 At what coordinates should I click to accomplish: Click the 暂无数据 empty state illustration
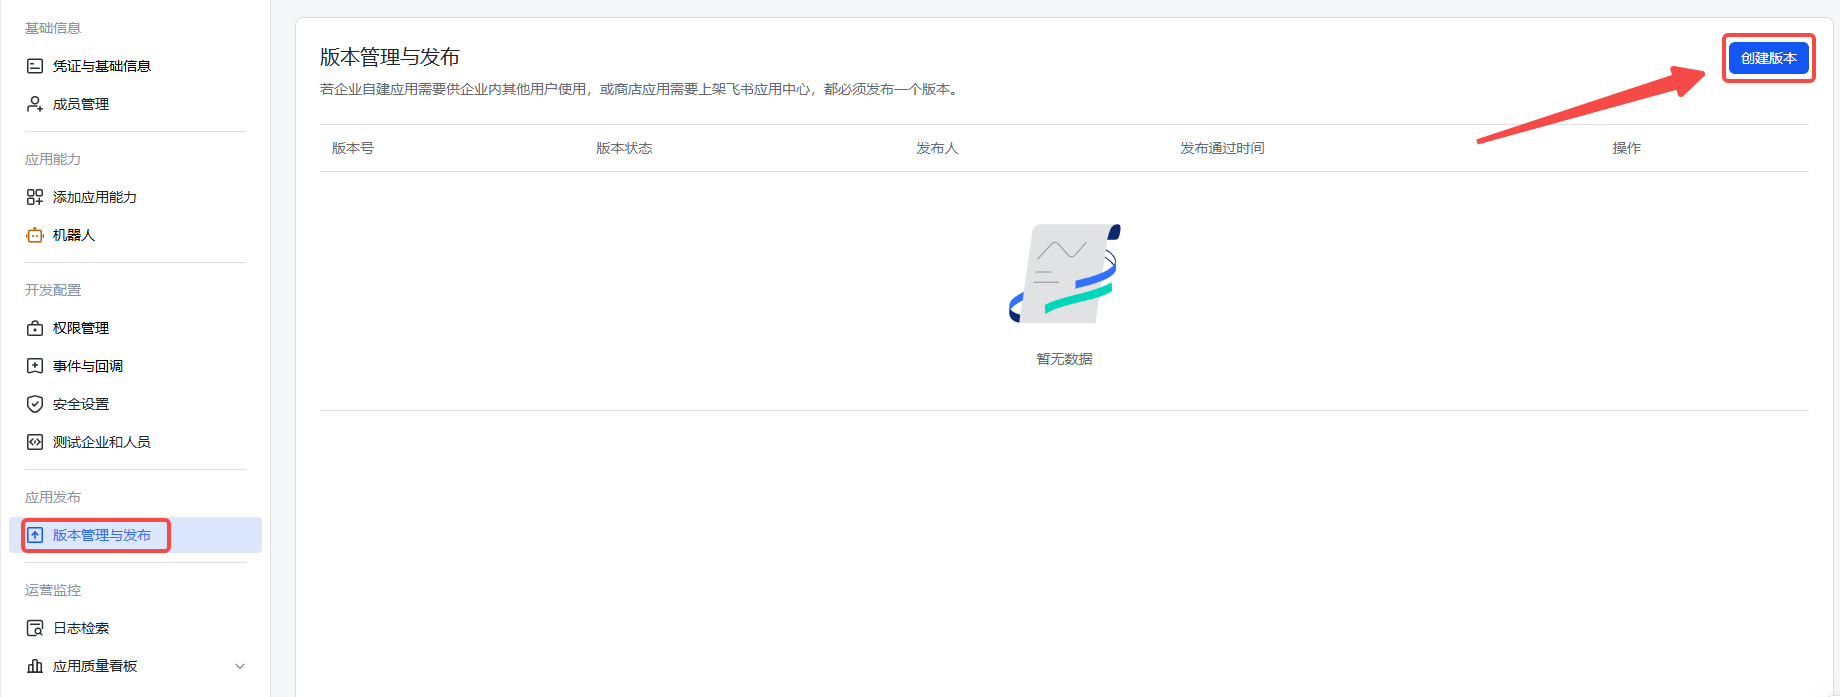[1064, 274]
